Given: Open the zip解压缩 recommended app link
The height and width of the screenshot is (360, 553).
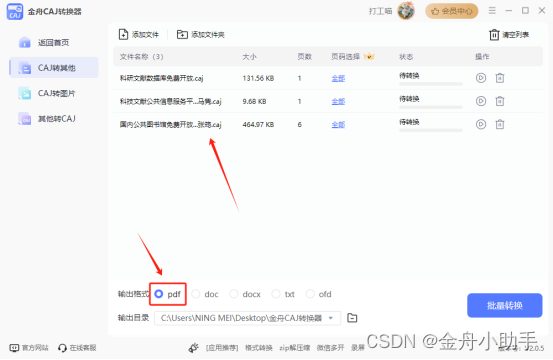Looking at the screenshot, I should point(294,348).
